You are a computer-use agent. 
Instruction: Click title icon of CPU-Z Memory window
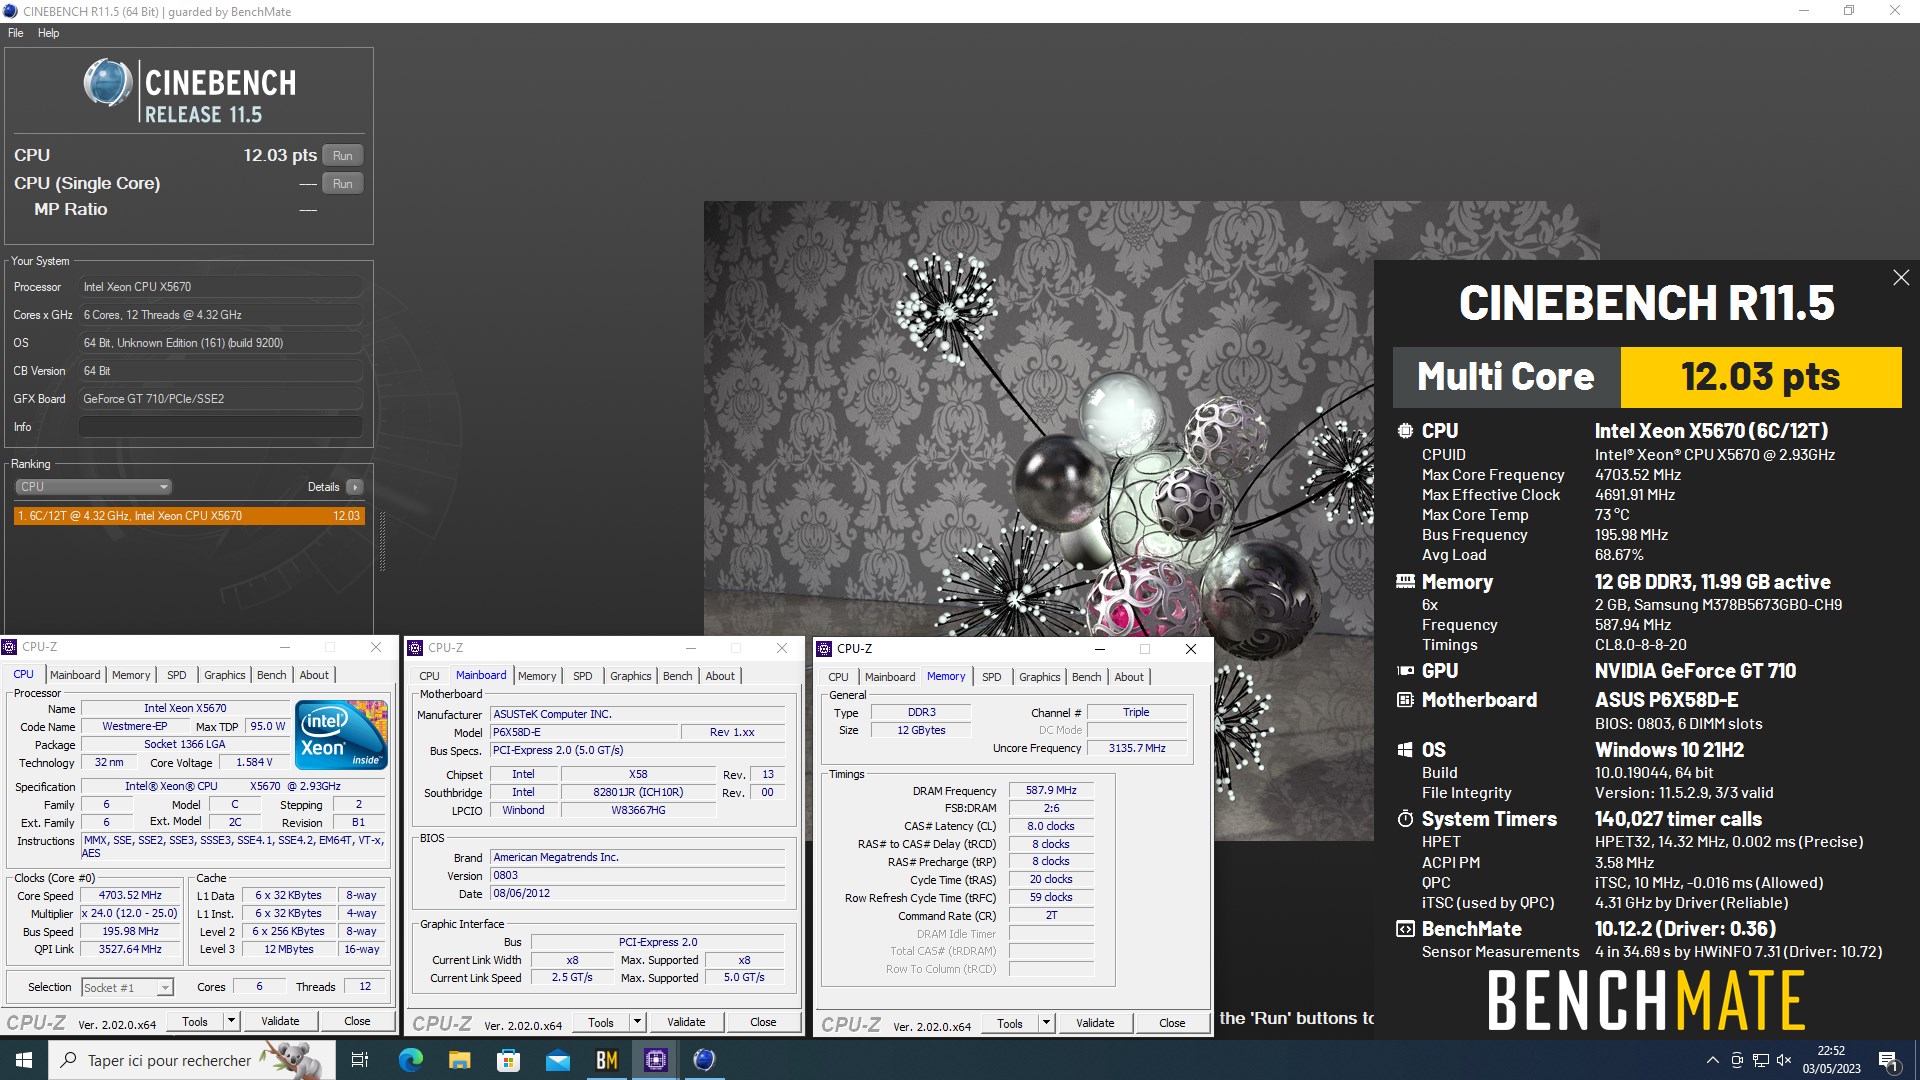824,649
